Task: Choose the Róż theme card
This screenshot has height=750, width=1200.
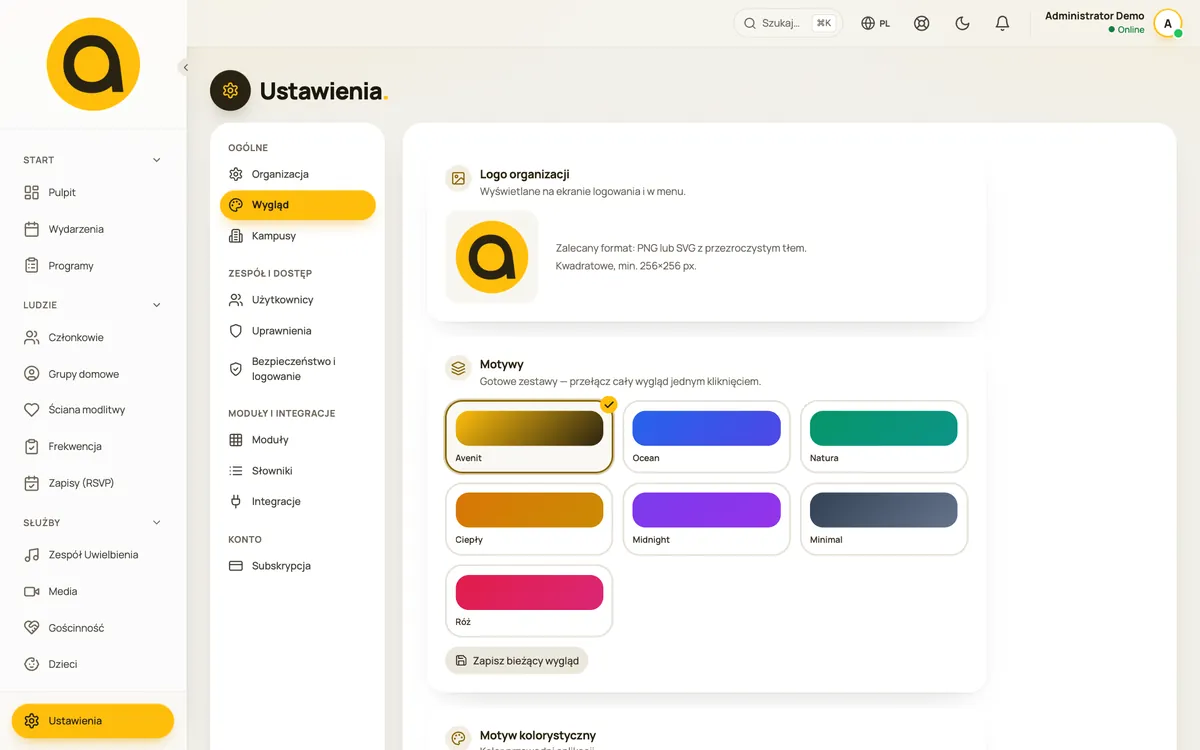Action: (x=529, y=601)
